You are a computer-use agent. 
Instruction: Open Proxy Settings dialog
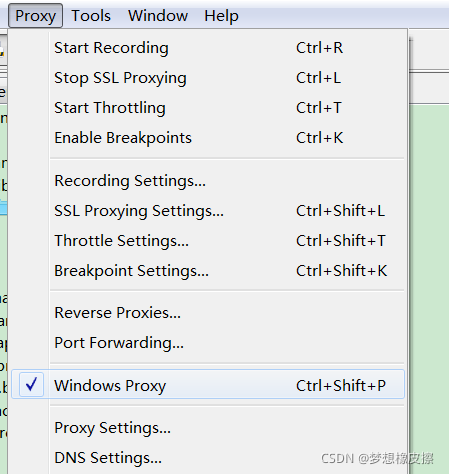[208, 428]
